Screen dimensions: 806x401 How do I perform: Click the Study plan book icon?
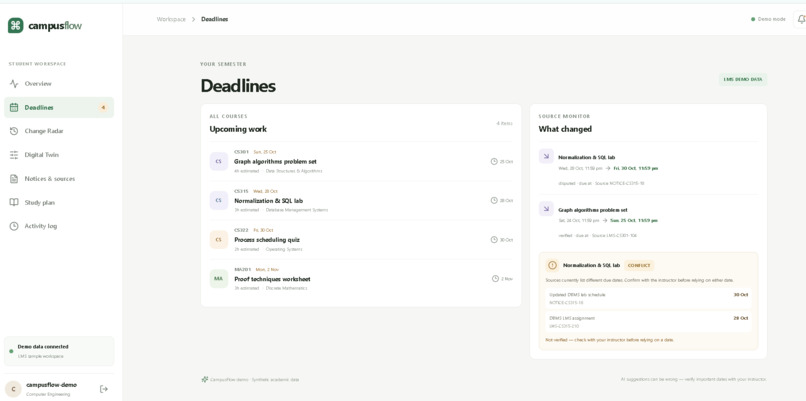pyautogui.click(x=14, y=203)
